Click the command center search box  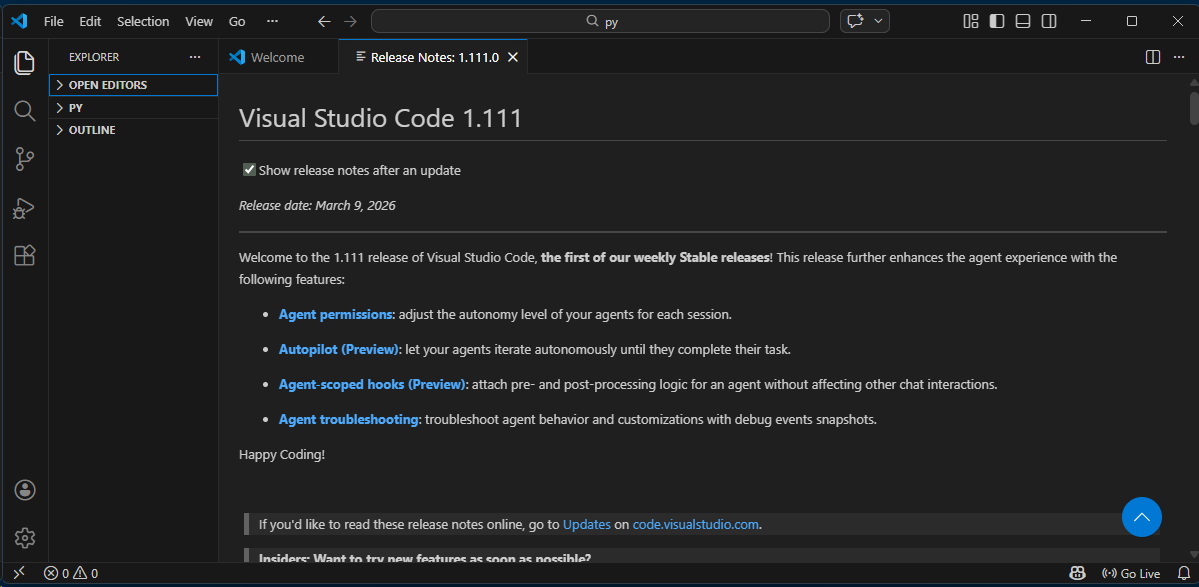tap(600, 21)
